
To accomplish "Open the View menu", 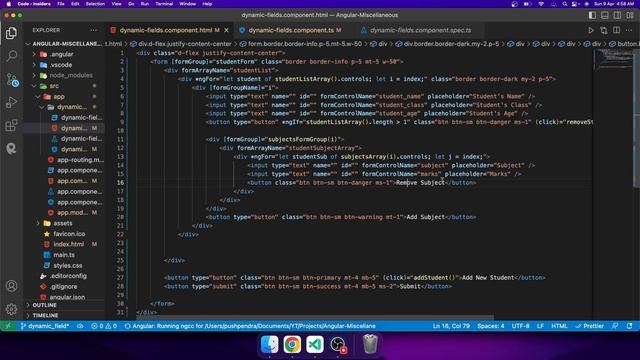I will (x=116, y=4).
